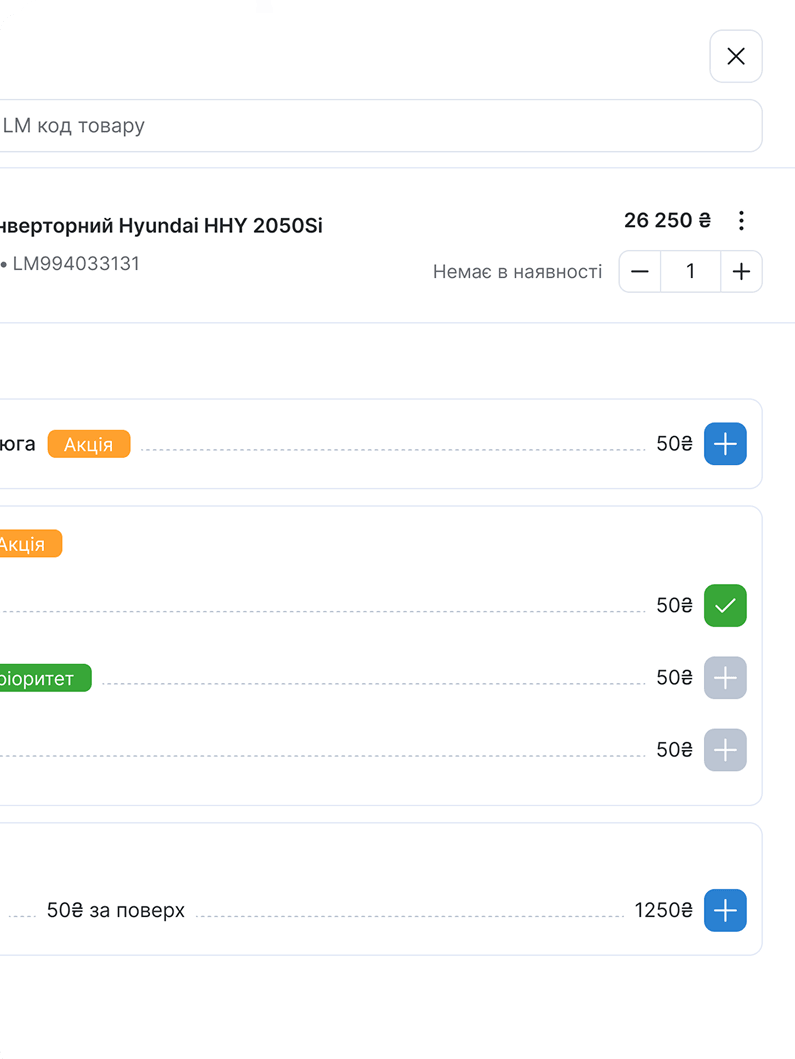The height and width of the screenshot is (1059, 795).
Task: Click the last greyed-out plus button for 50₴
Action: point(725,750)
